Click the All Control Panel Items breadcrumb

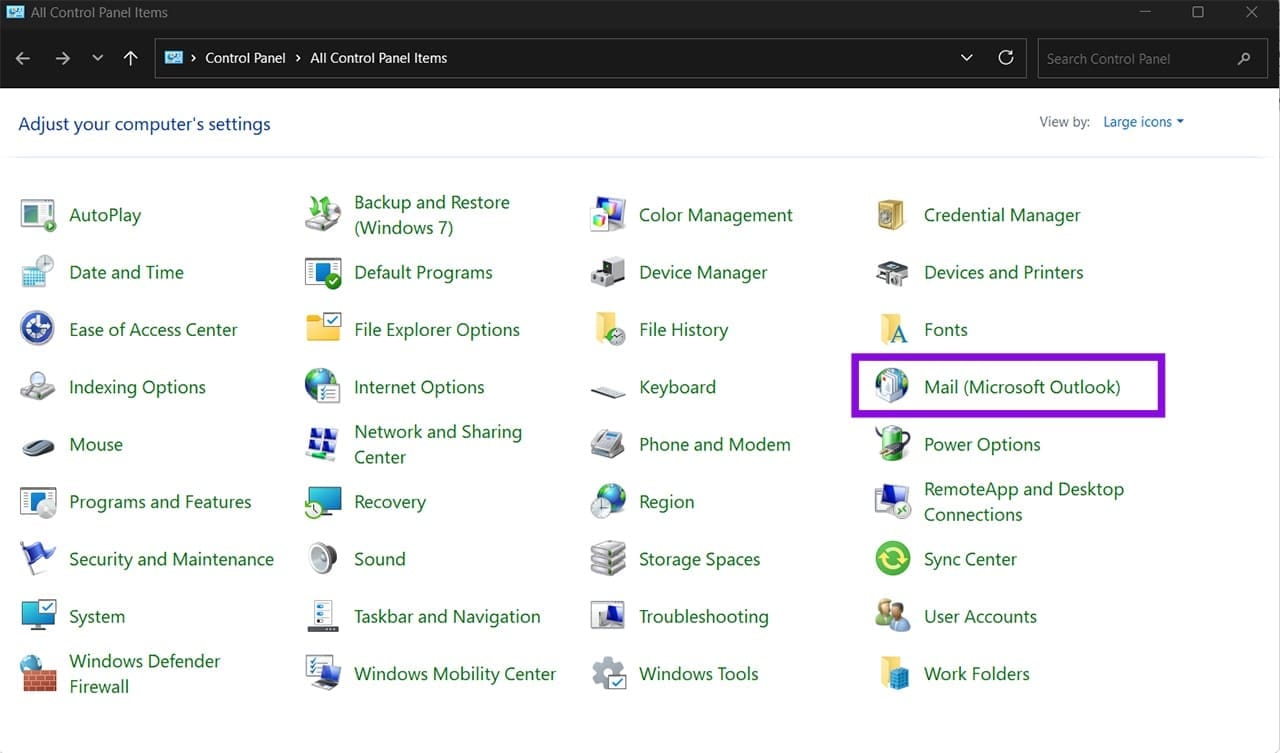point(379,58)
